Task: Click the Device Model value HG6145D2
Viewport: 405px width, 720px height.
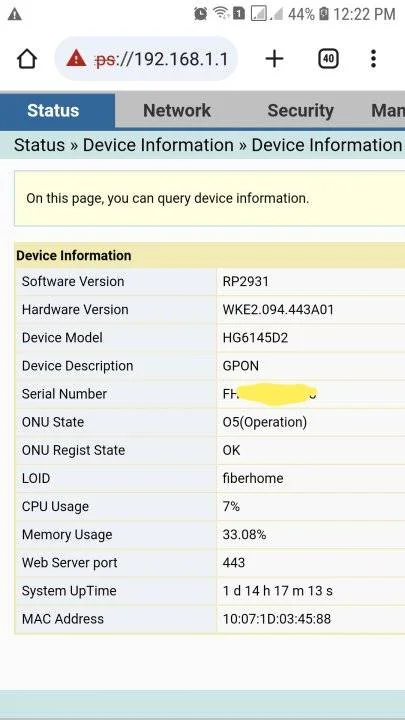Action: 255,338
